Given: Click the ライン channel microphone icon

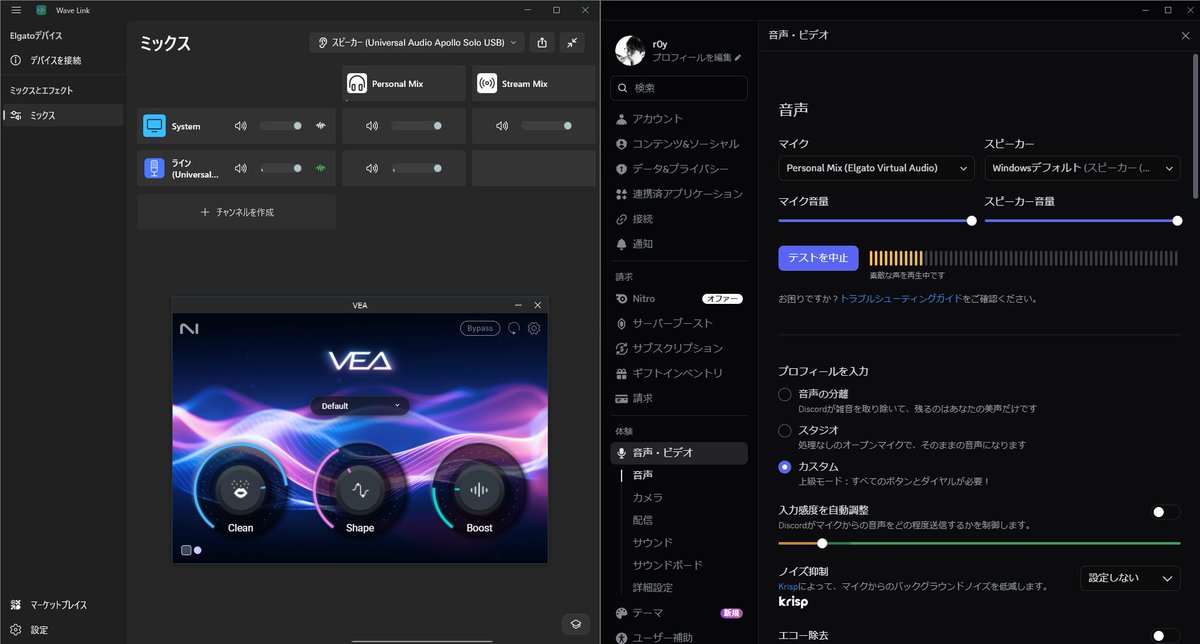Looking at the screenshot, I should pyautogui.click(x=154, y=168).
